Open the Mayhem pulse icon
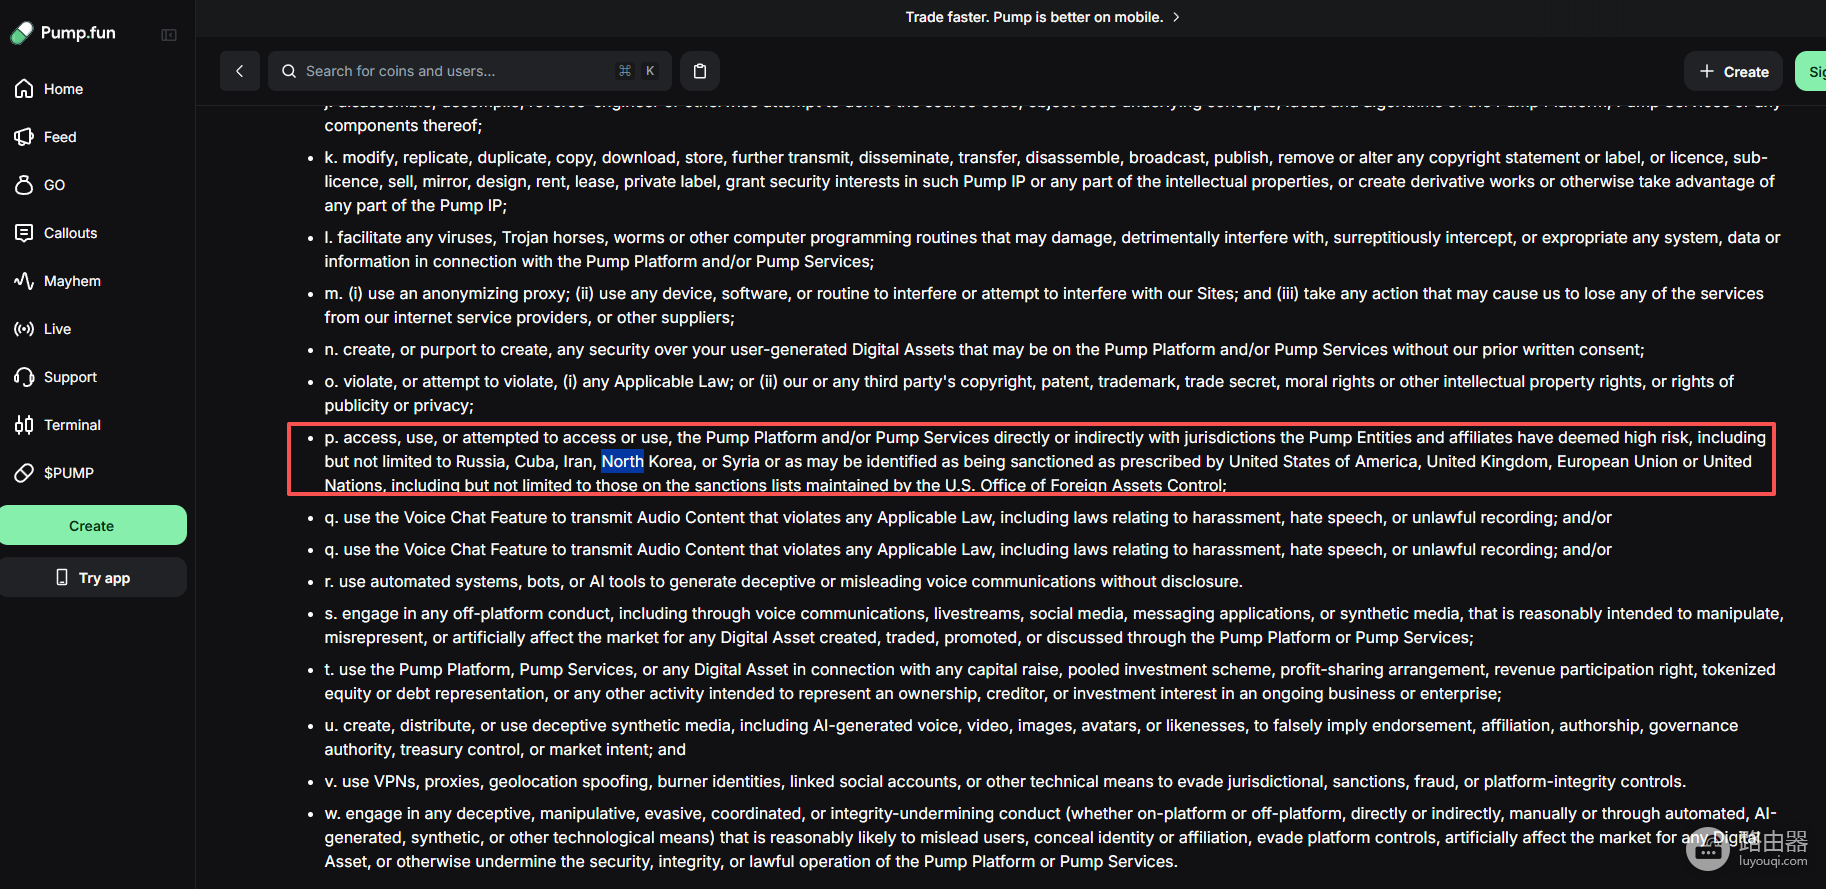This screenshot has width=1826, height=889. (x=24, y=281)
